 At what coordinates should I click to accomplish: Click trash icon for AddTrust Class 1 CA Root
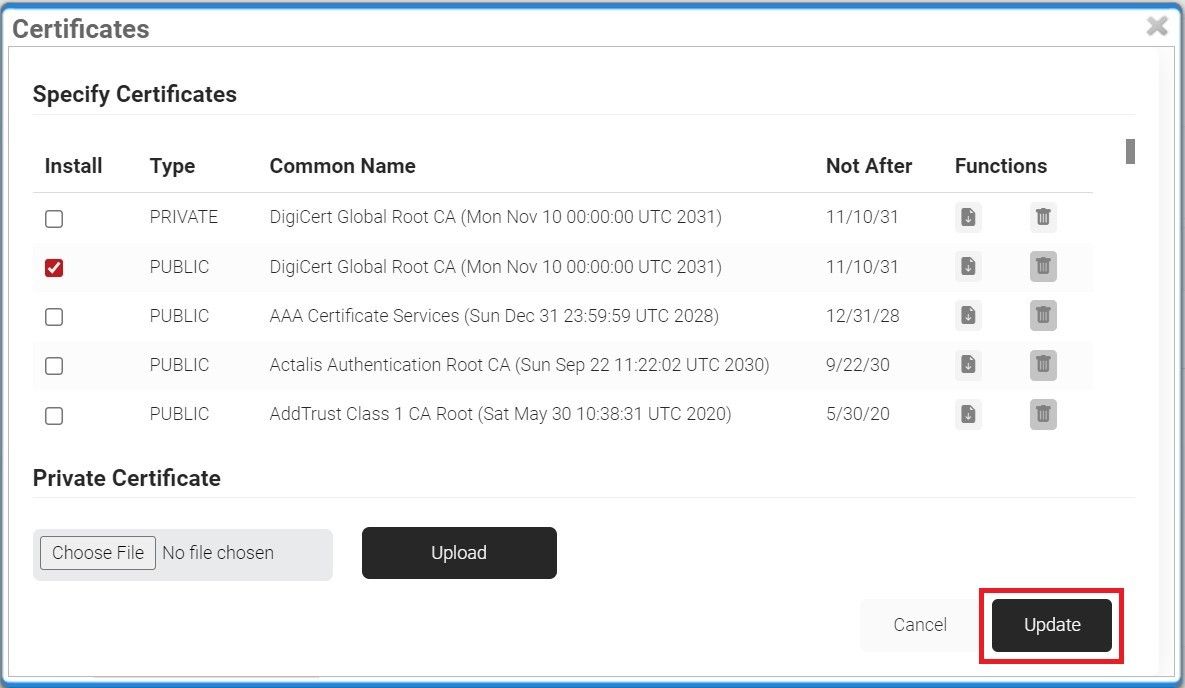1043,414
